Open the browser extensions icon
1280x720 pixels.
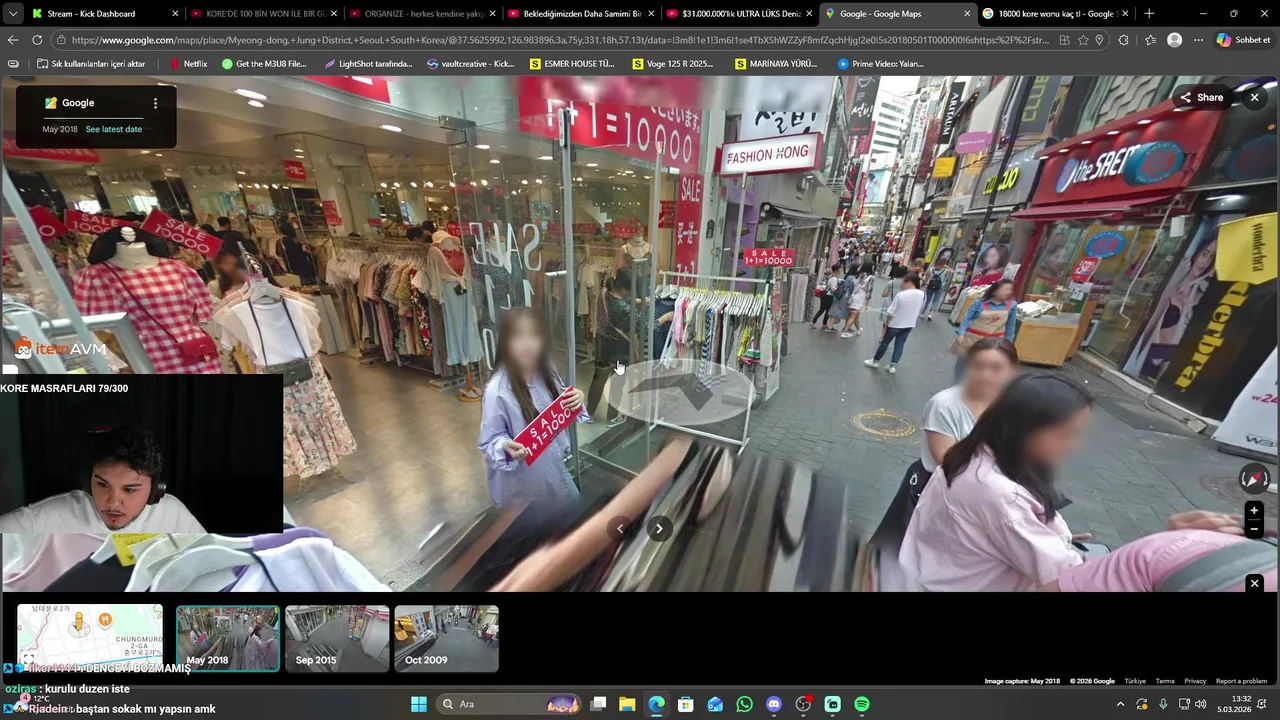coord(1124,40)
